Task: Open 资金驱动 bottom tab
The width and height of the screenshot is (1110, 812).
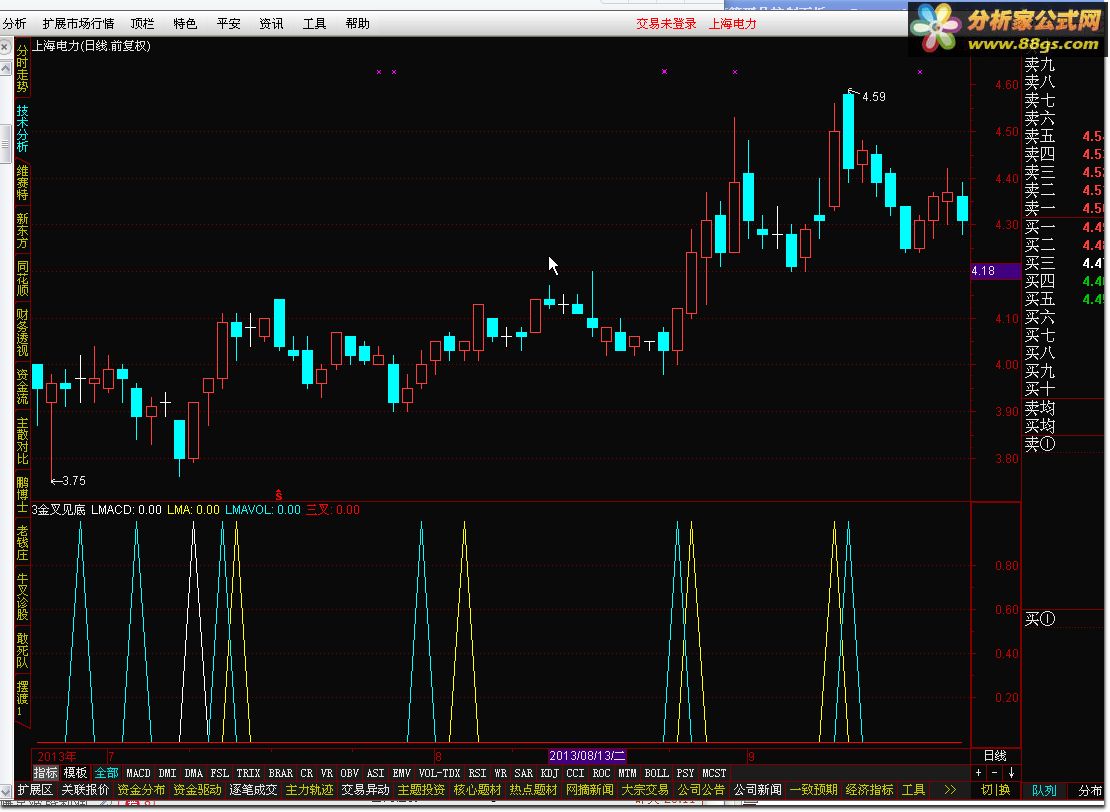Action: coord(197,789)
